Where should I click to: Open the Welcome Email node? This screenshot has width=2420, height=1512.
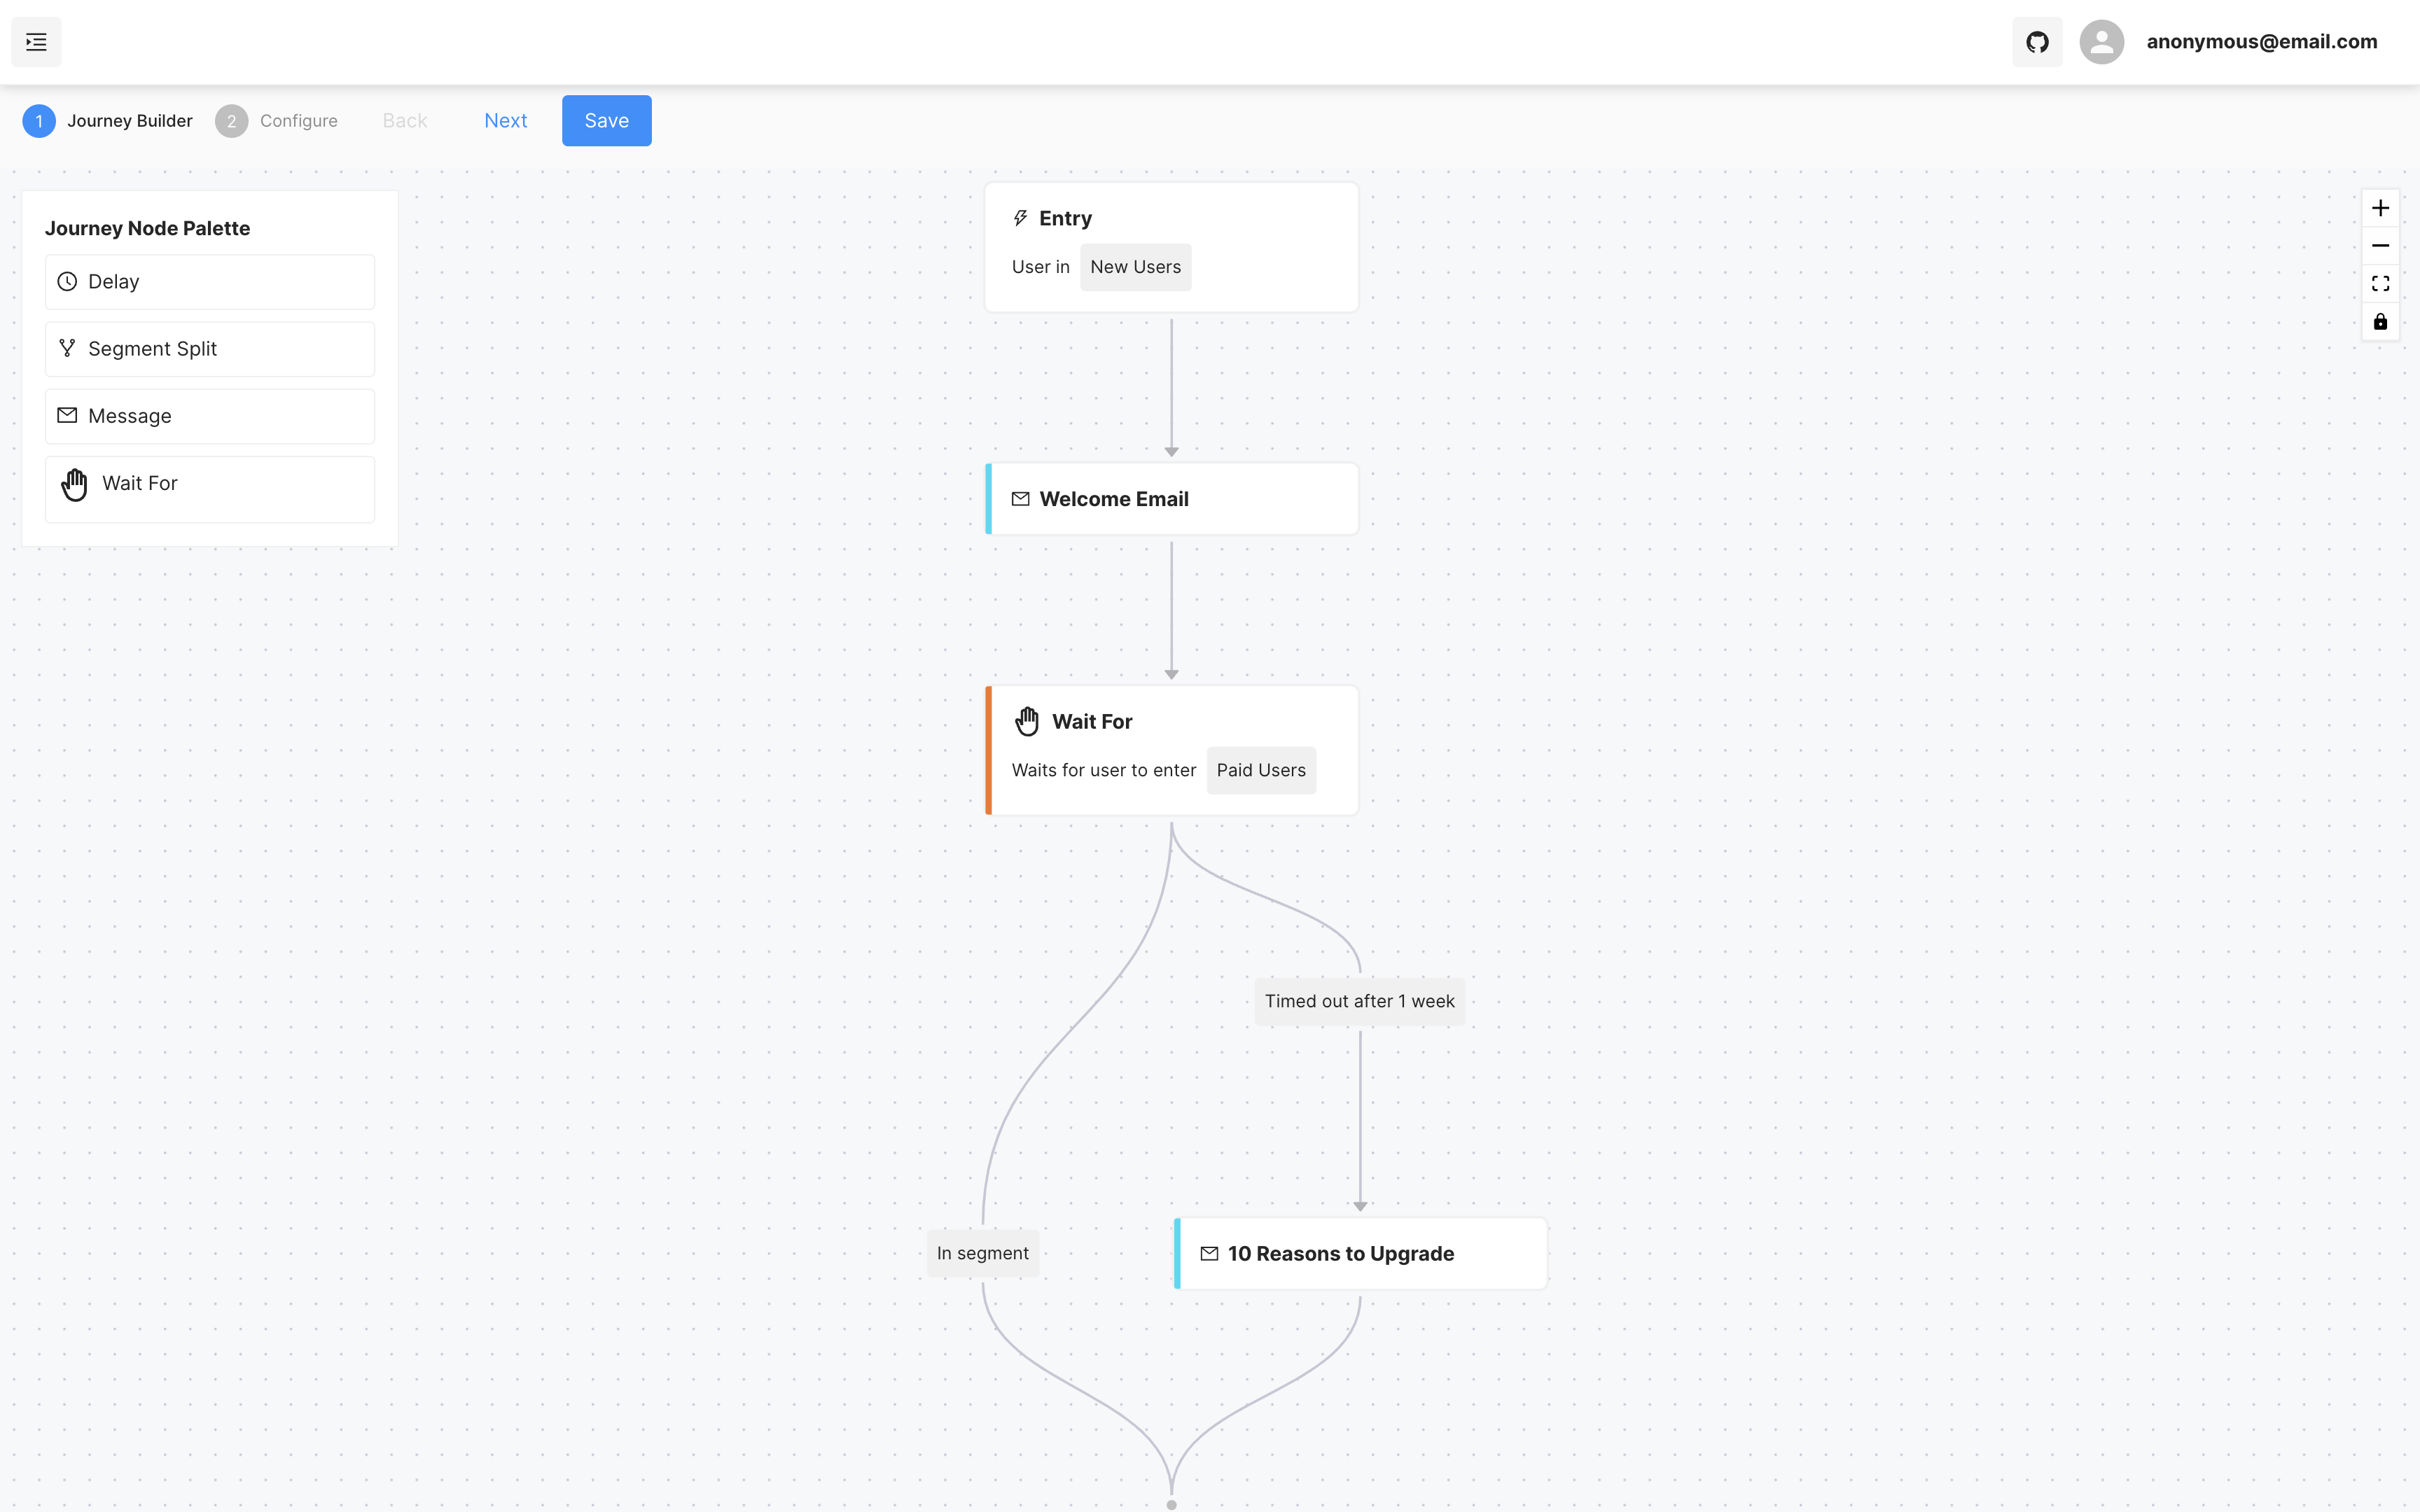[x=1171, y=499]
